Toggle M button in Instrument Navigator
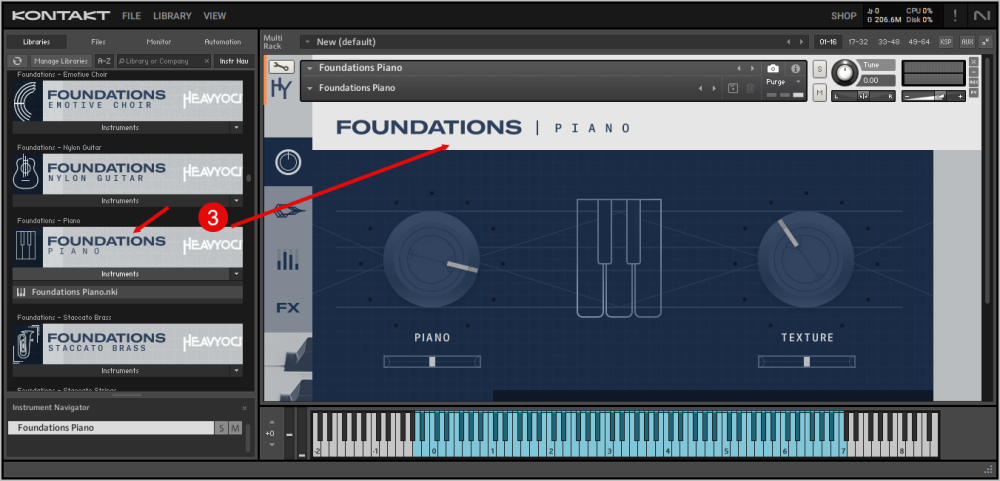This screenshot has height=481, width=1000. [235, 428]
